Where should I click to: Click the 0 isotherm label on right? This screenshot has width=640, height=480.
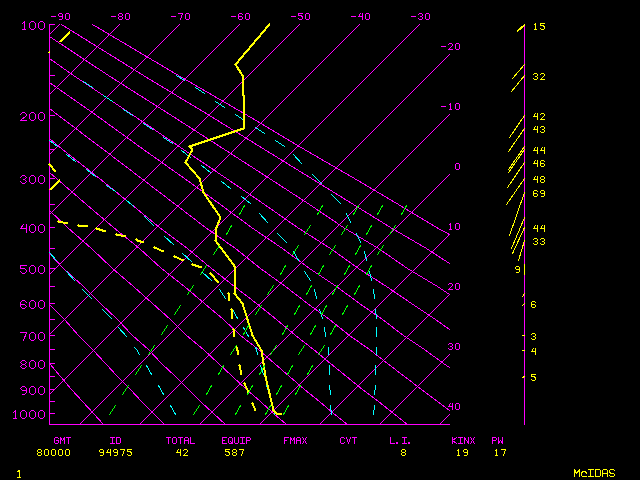[457, 167]
